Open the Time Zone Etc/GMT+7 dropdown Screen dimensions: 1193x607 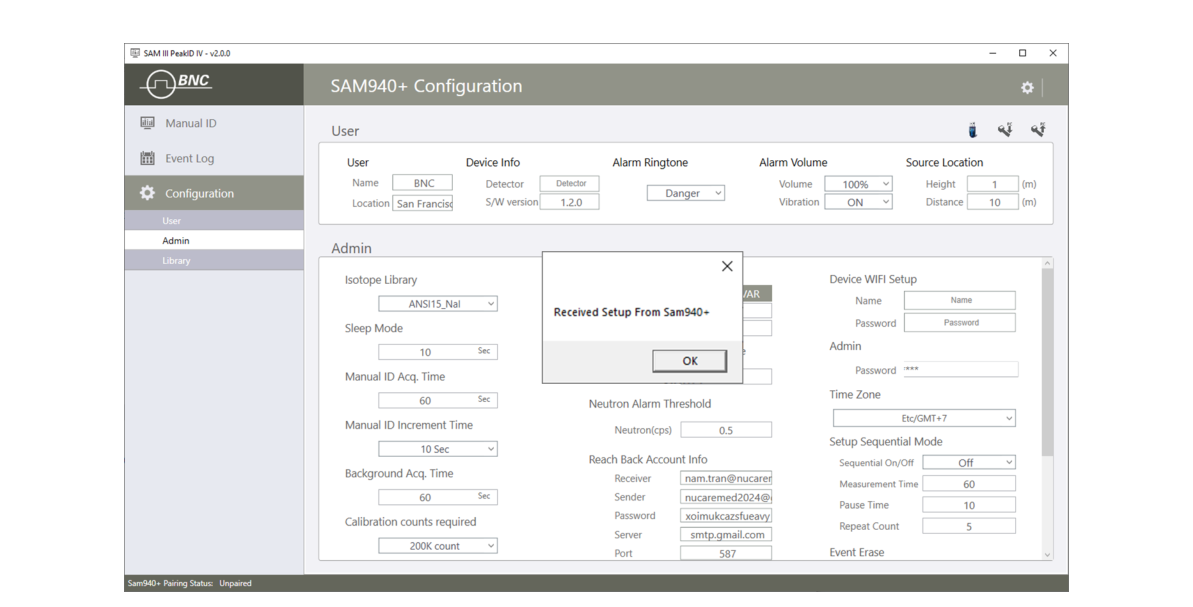924,418
